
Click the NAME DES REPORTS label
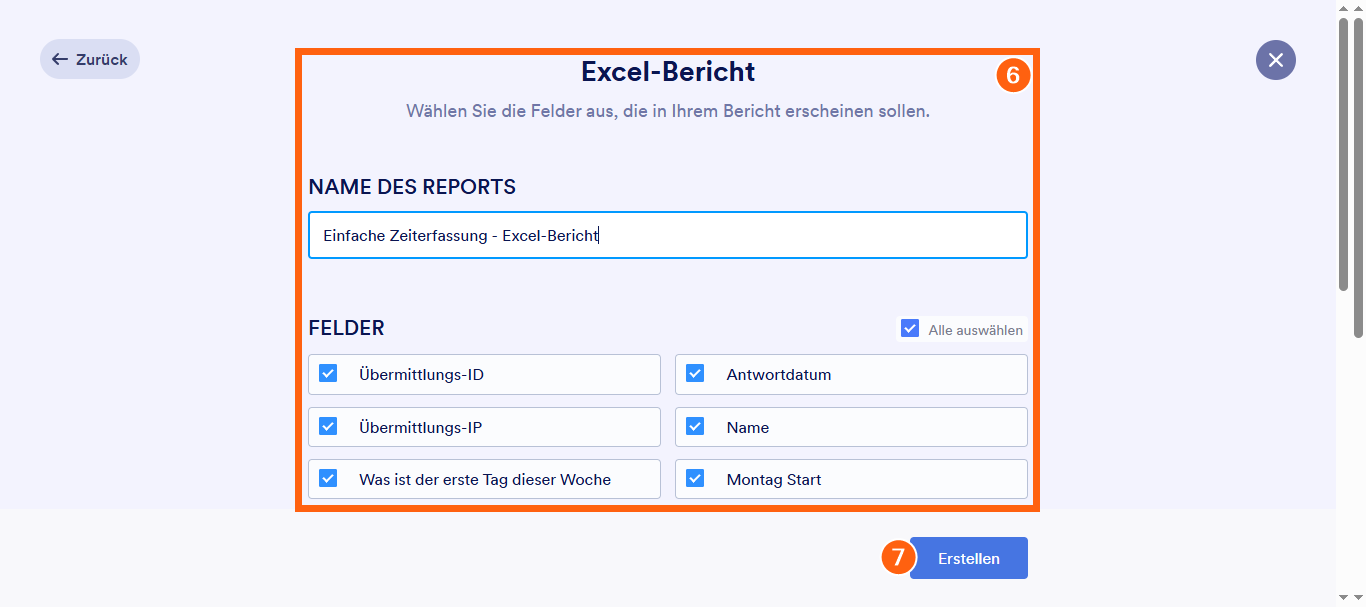(x=412, y=187)
